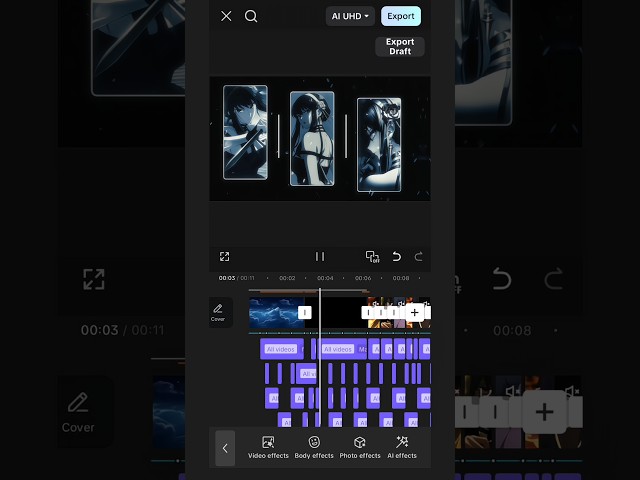Redo the last undone edit

tap(418, 256)
